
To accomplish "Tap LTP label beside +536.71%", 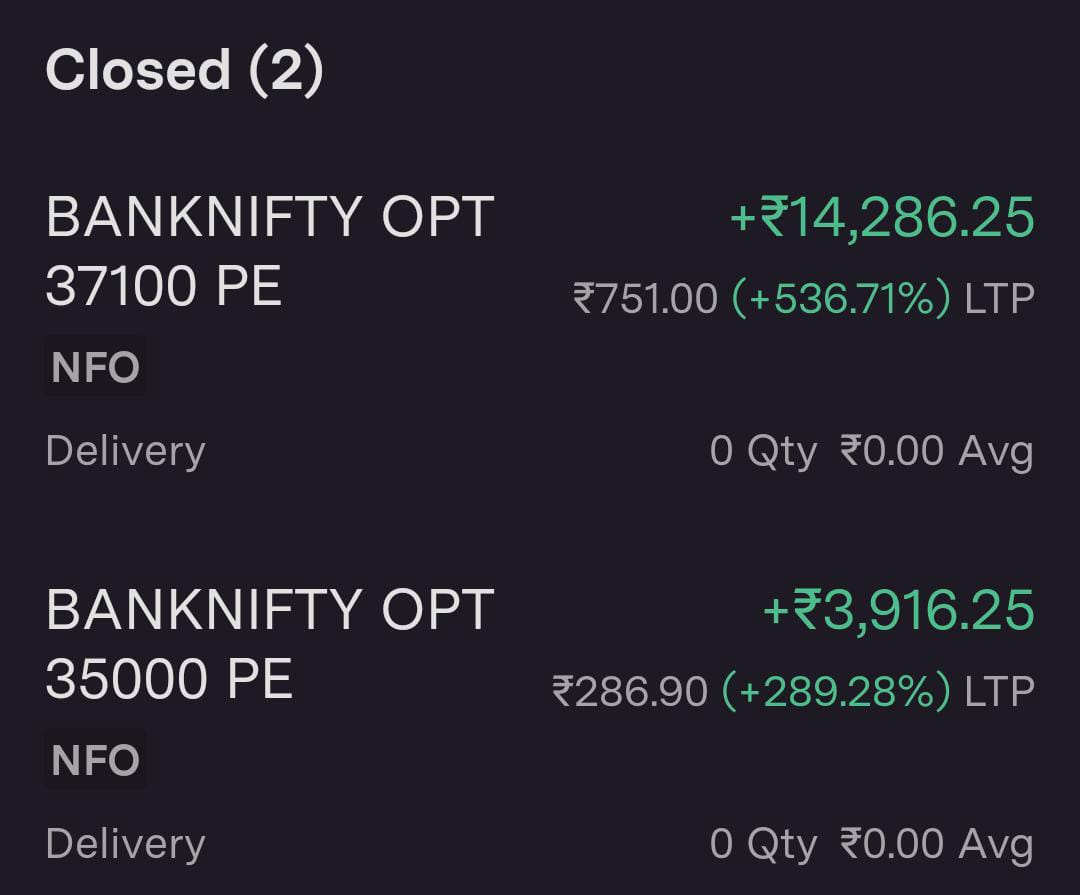I will (x=999, y=298).
